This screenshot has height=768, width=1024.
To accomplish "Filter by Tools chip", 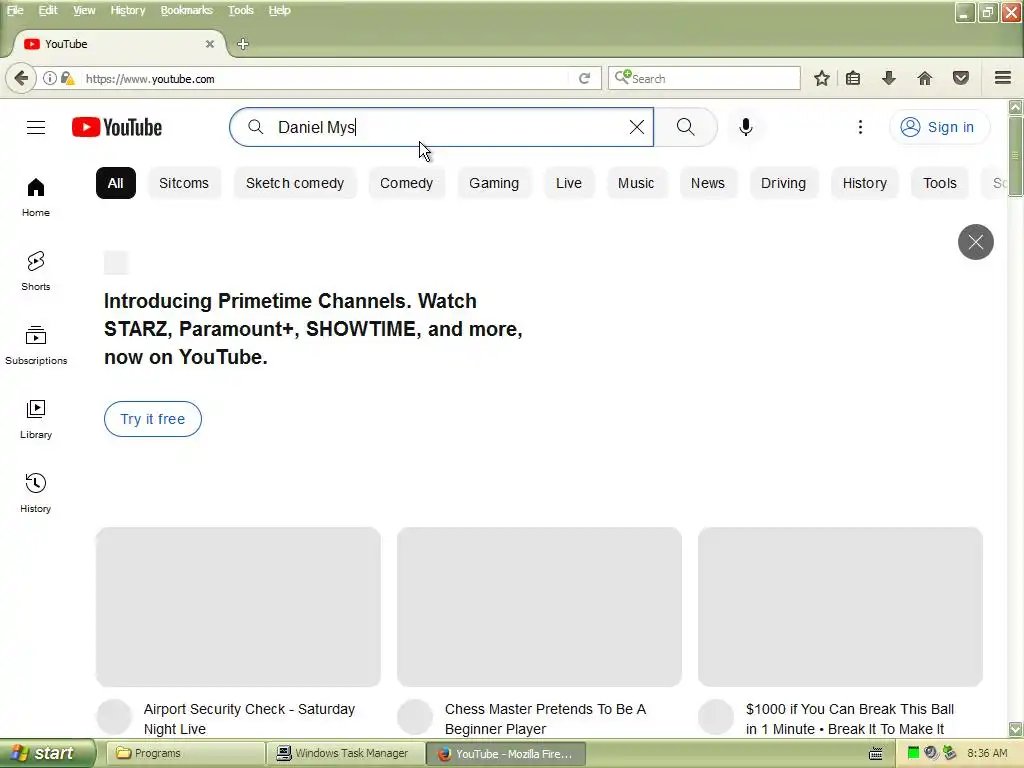I will [x=940, y=183].
